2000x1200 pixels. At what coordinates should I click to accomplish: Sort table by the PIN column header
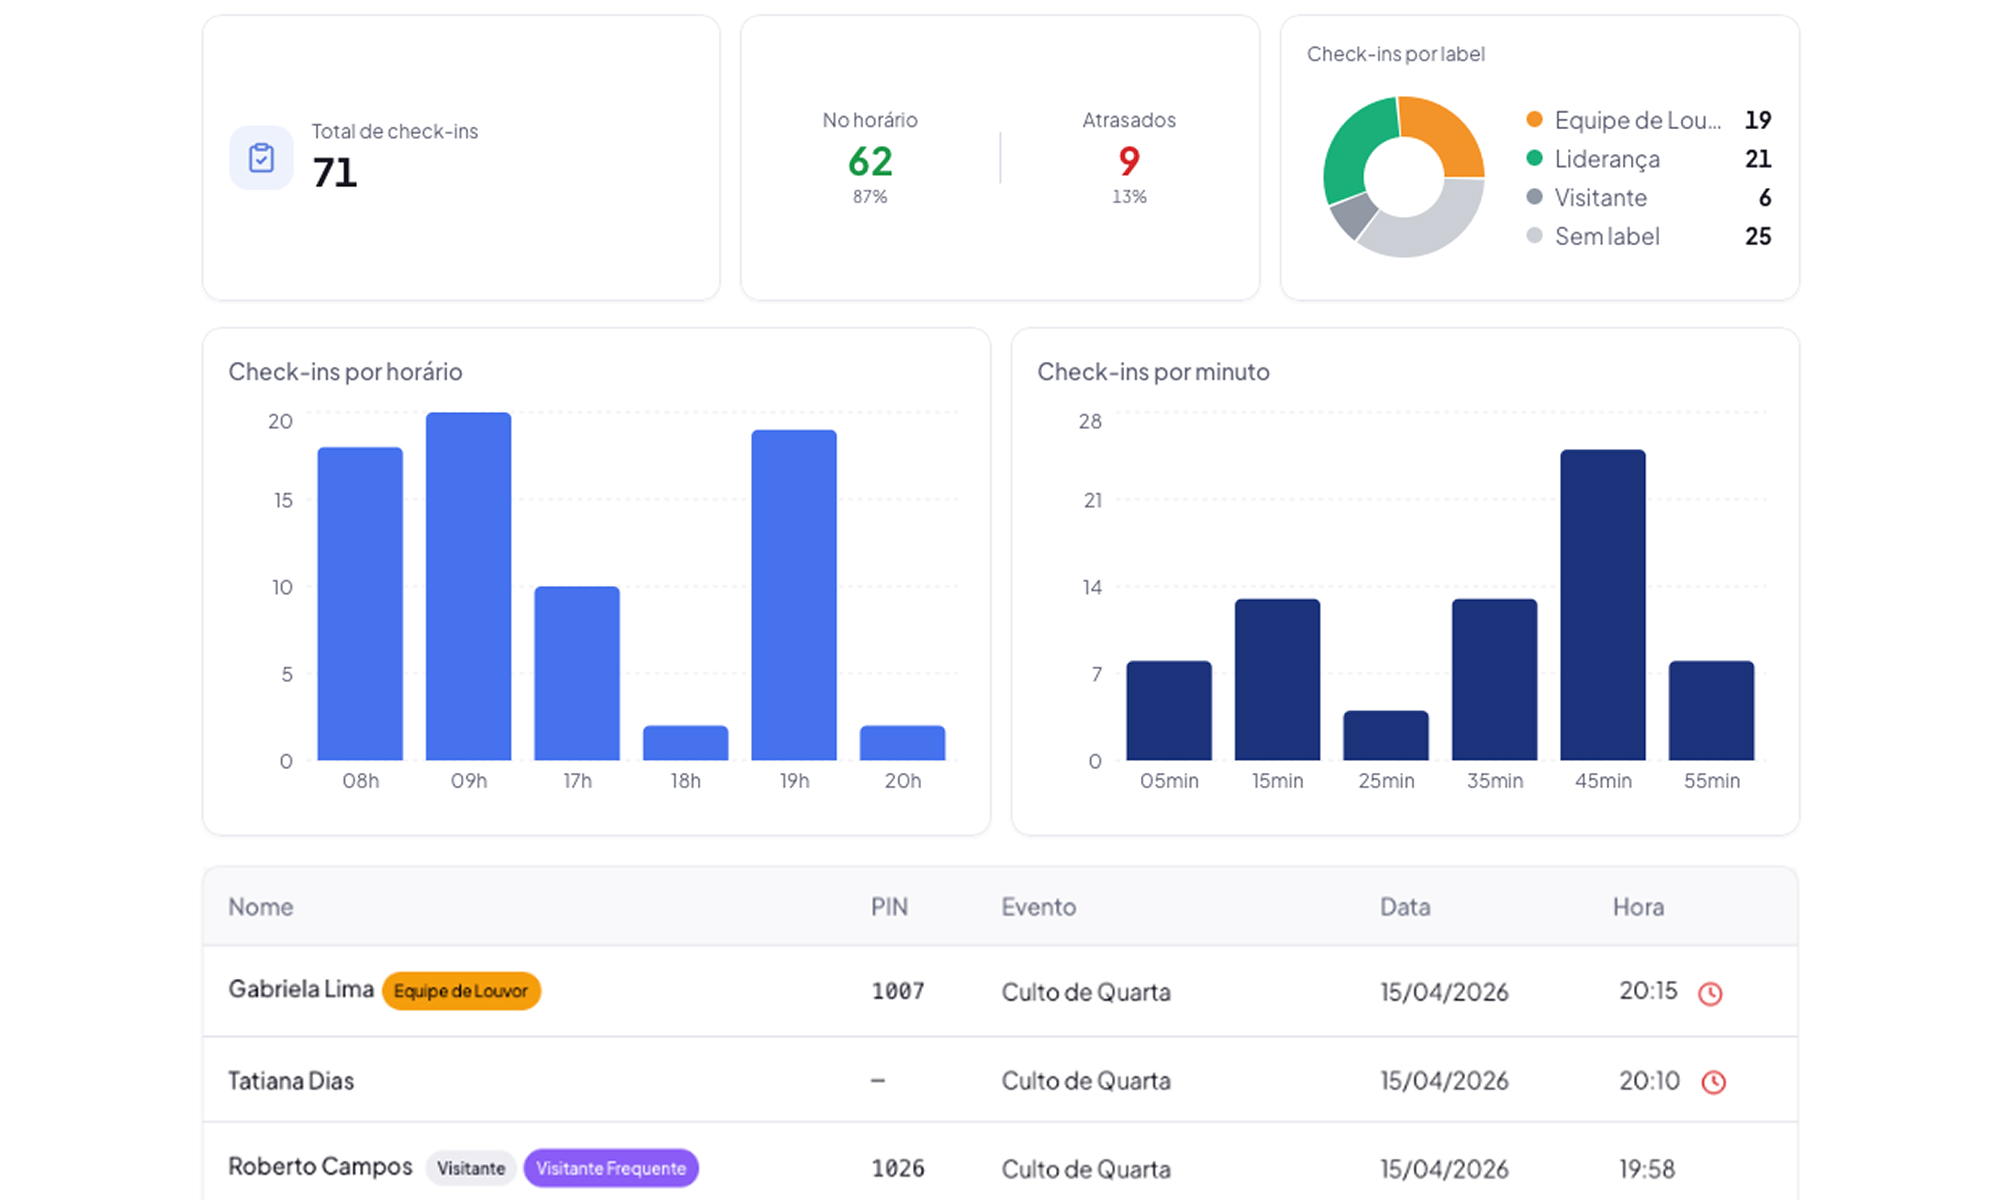pyautogui.click(x=889, y=907)
